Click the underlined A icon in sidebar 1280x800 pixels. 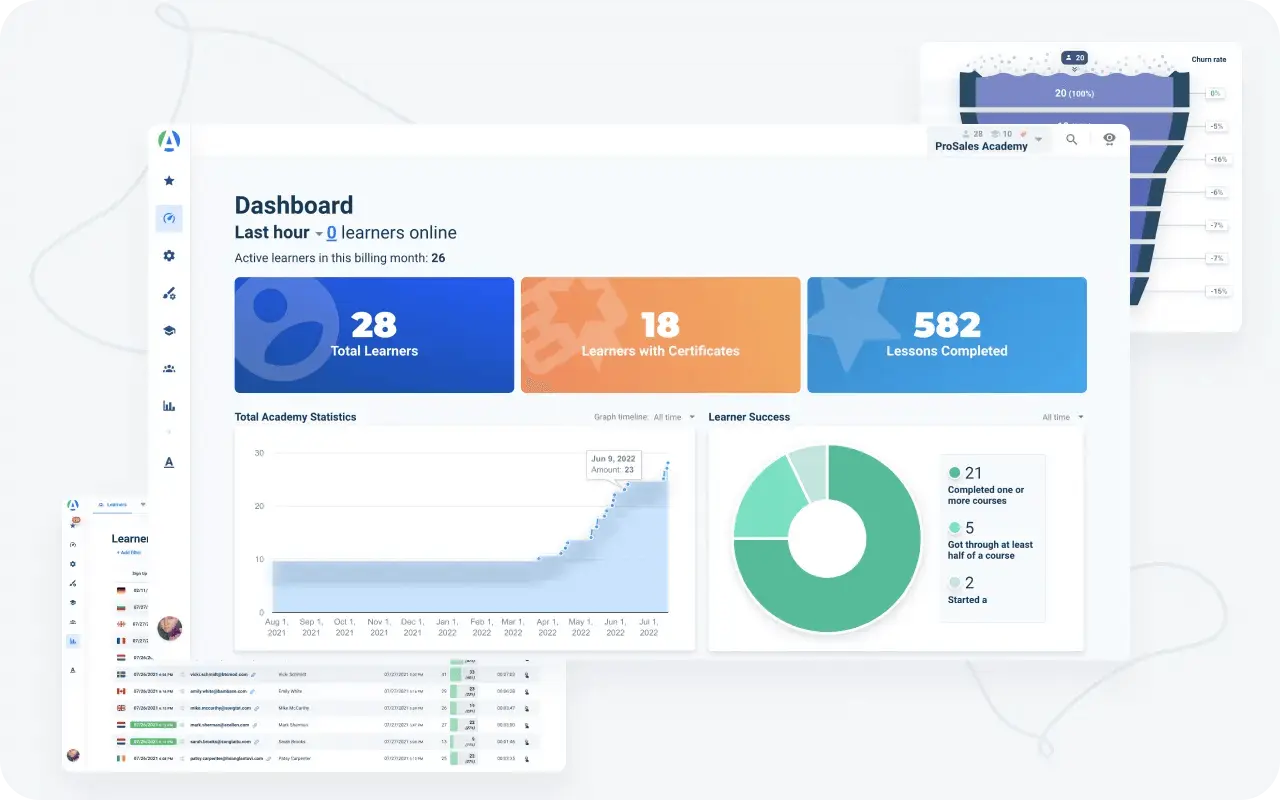coord(169,462)
